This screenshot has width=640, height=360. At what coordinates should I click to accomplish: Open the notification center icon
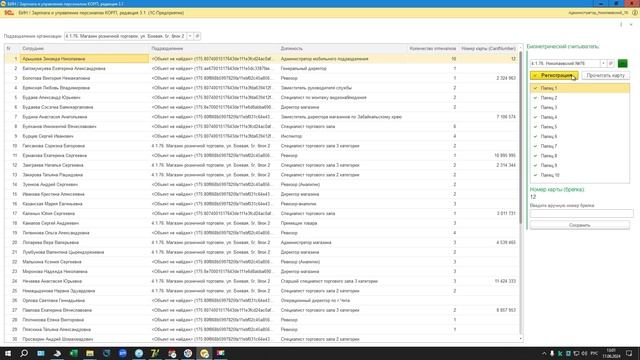coord(629,353)
